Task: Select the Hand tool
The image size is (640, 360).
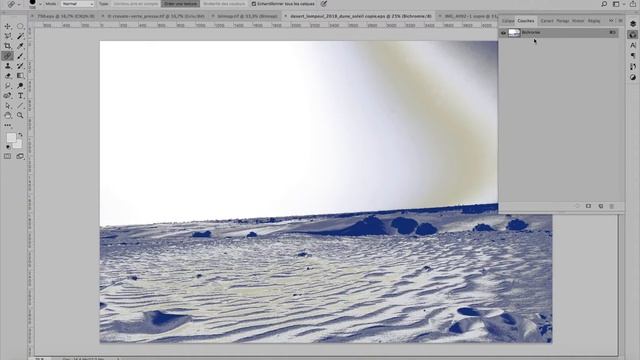Action: 8,116
